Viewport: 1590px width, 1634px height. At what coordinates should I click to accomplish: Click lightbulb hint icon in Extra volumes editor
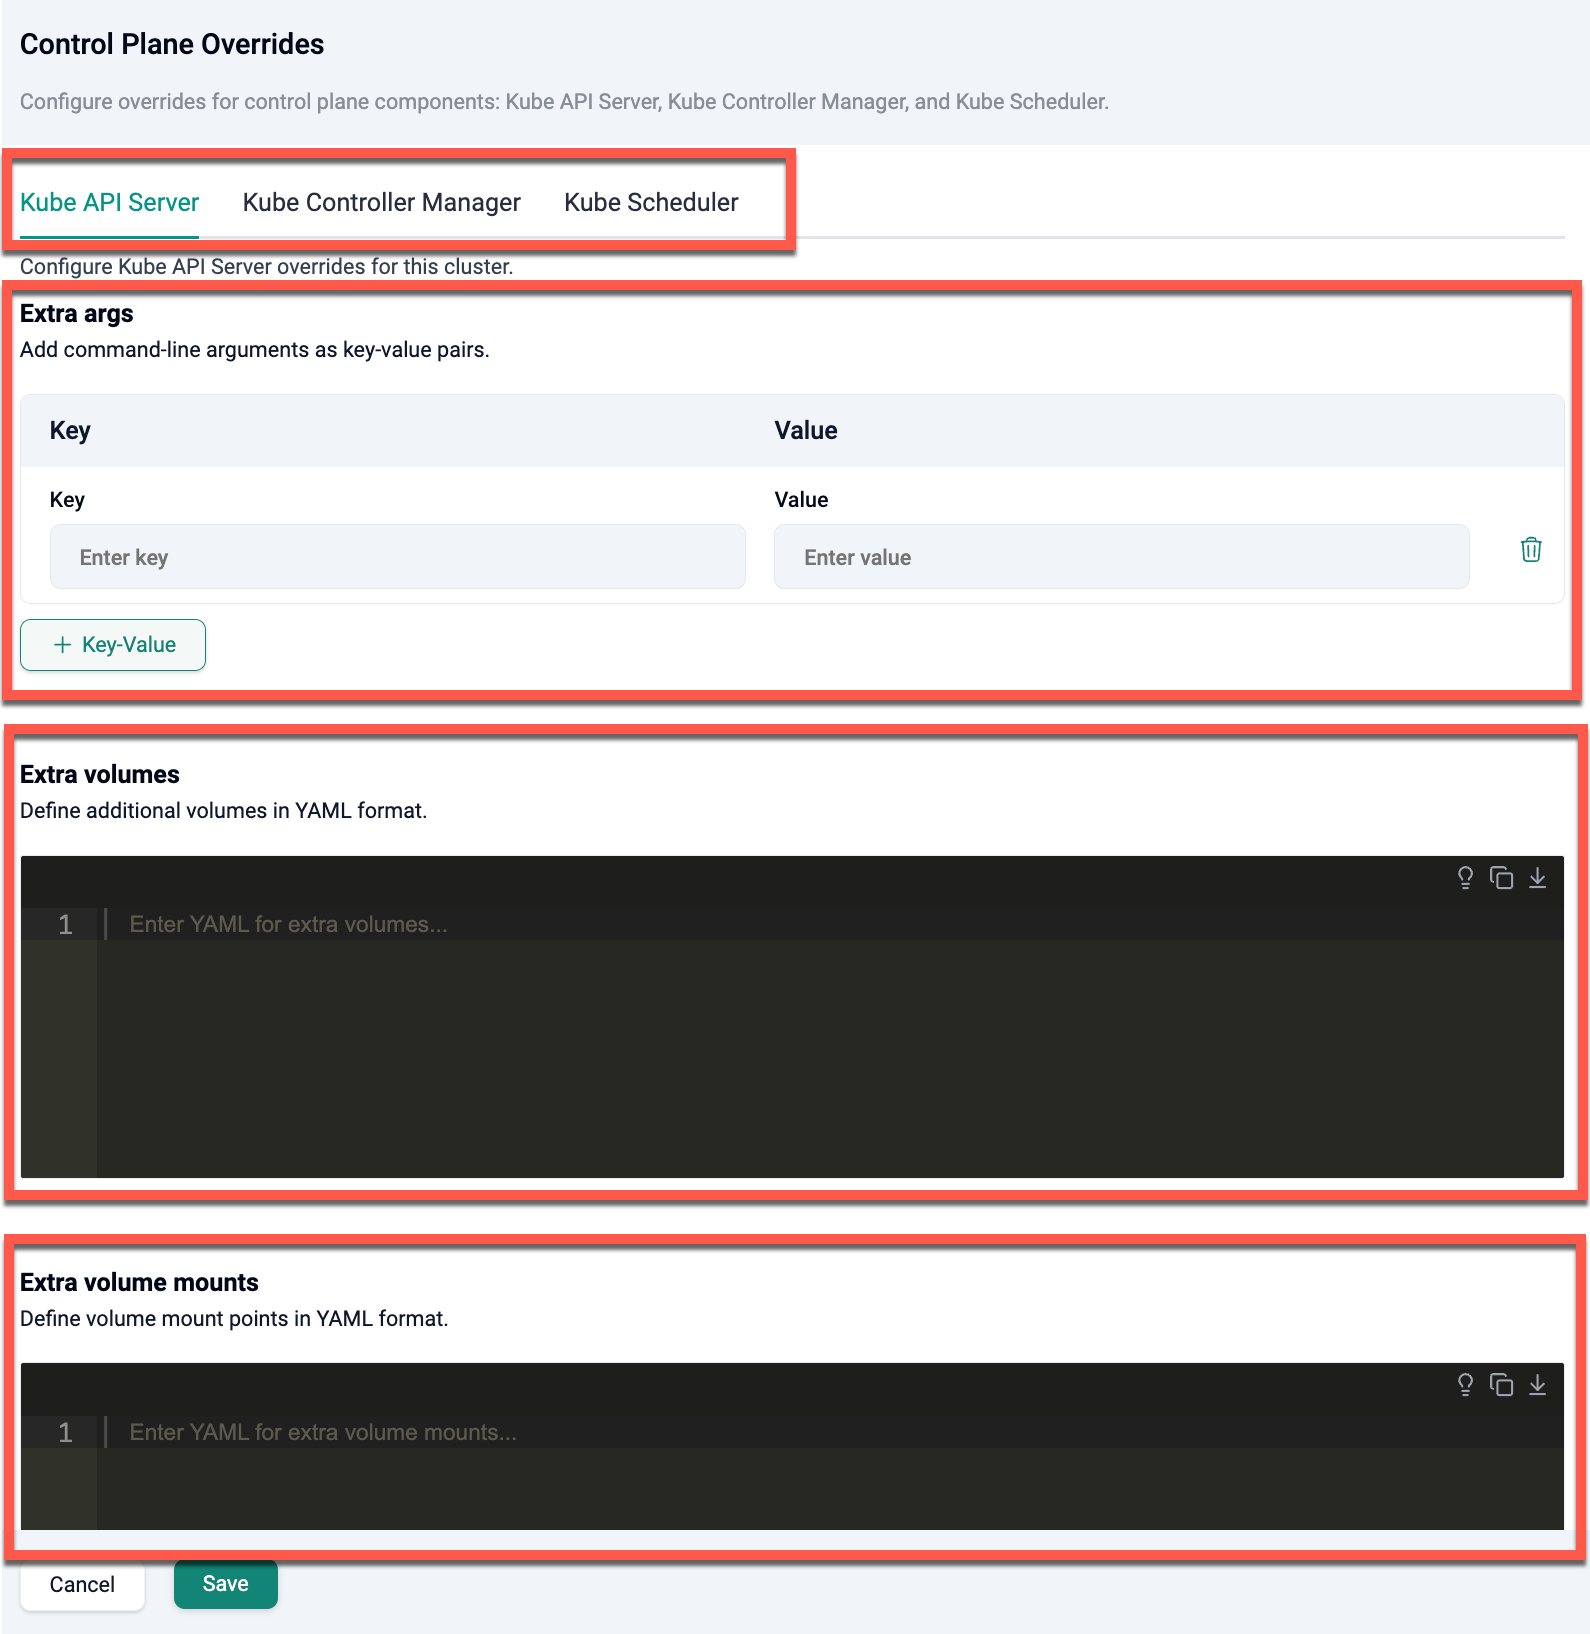1465,878
